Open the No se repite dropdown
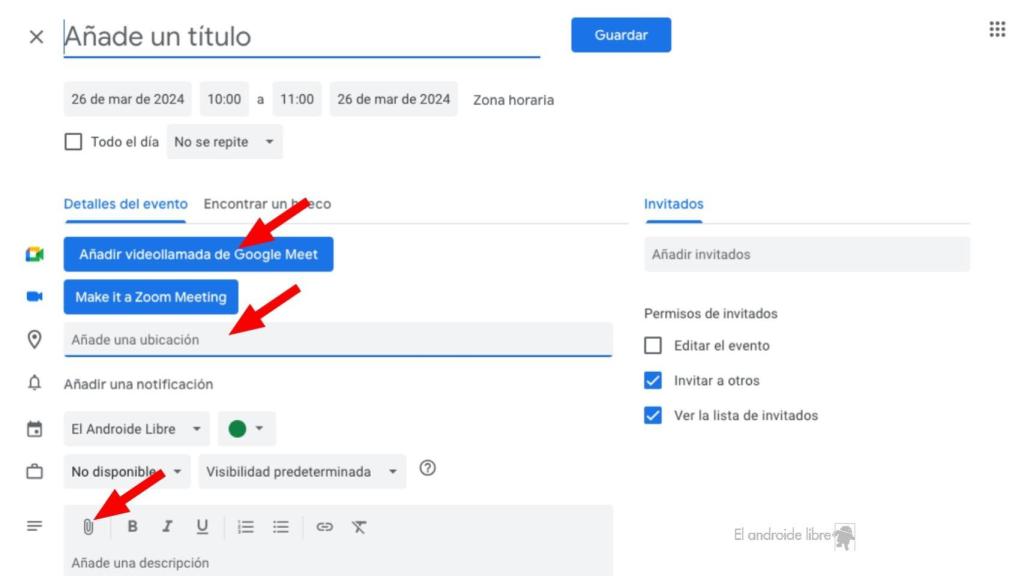1024x576 pixels. click(x=224, y=142)
